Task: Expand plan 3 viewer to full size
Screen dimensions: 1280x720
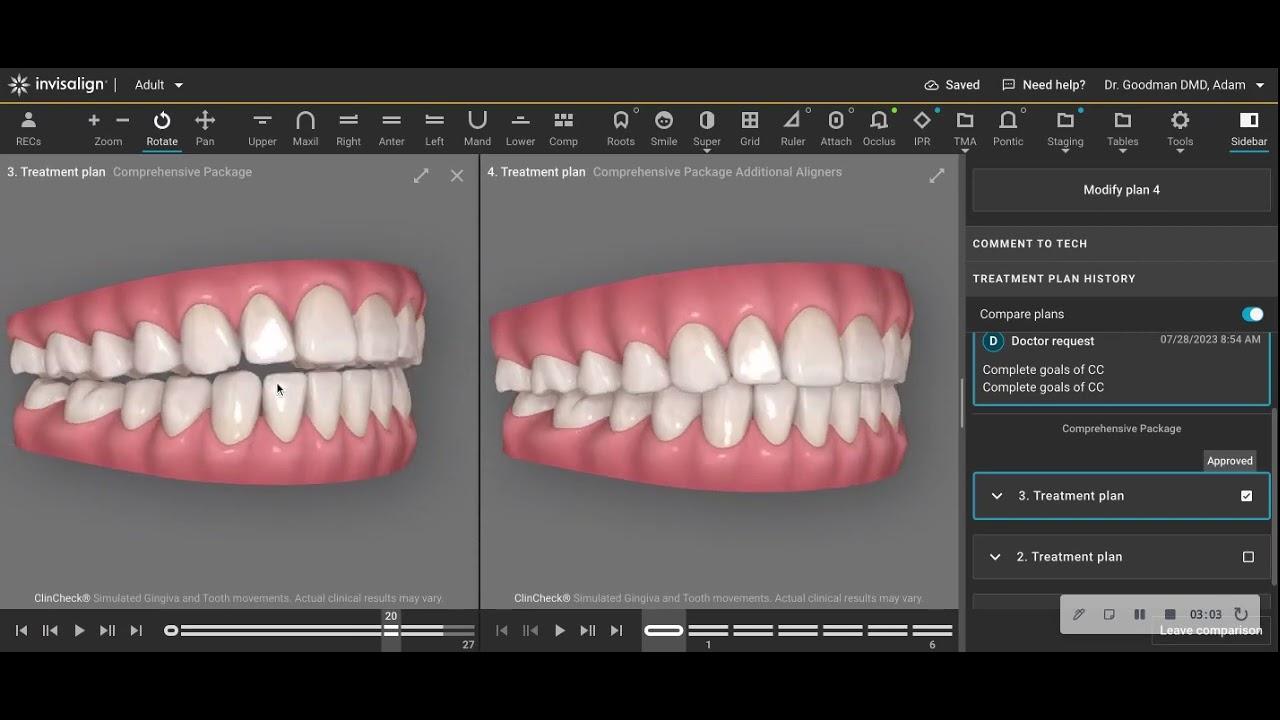Action: (421, 175)
